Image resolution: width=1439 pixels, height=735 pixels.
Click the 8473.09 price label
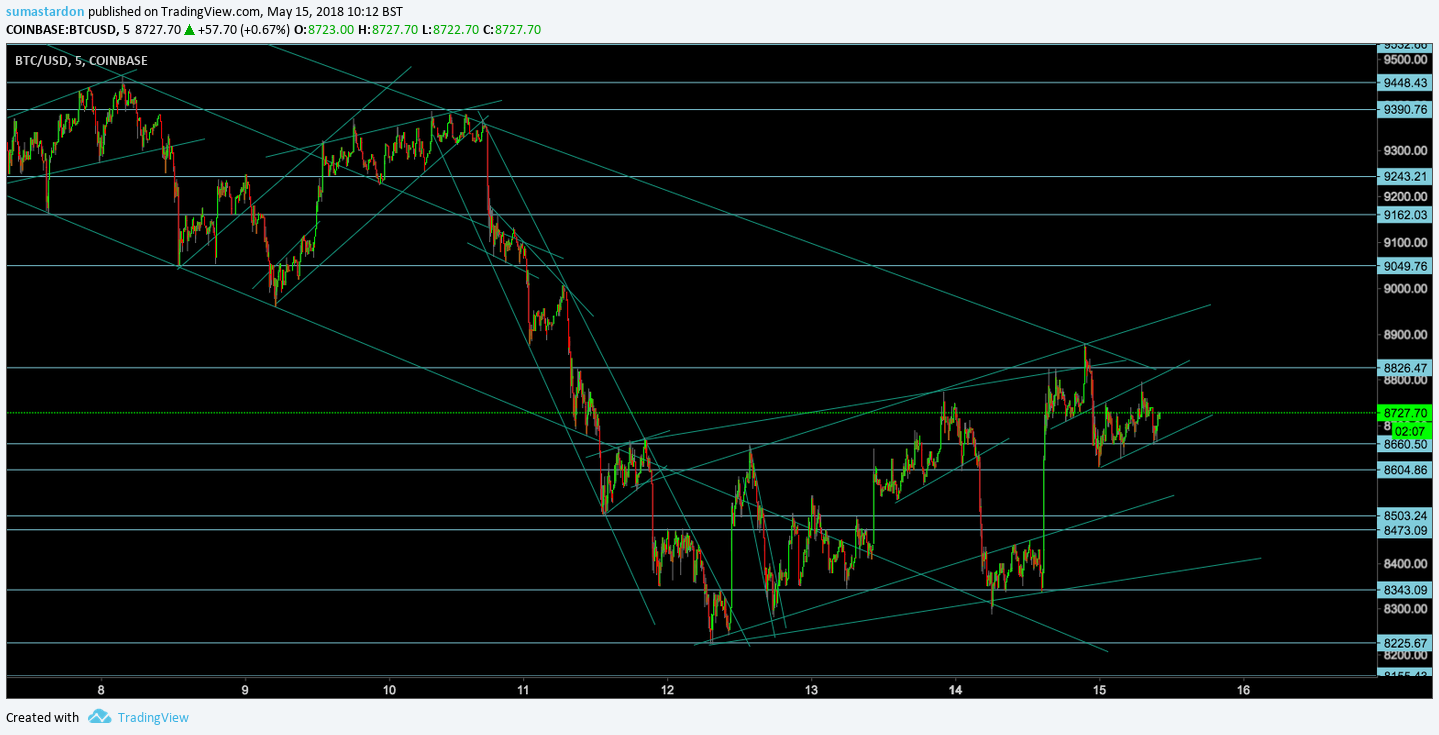(1407, 530)
